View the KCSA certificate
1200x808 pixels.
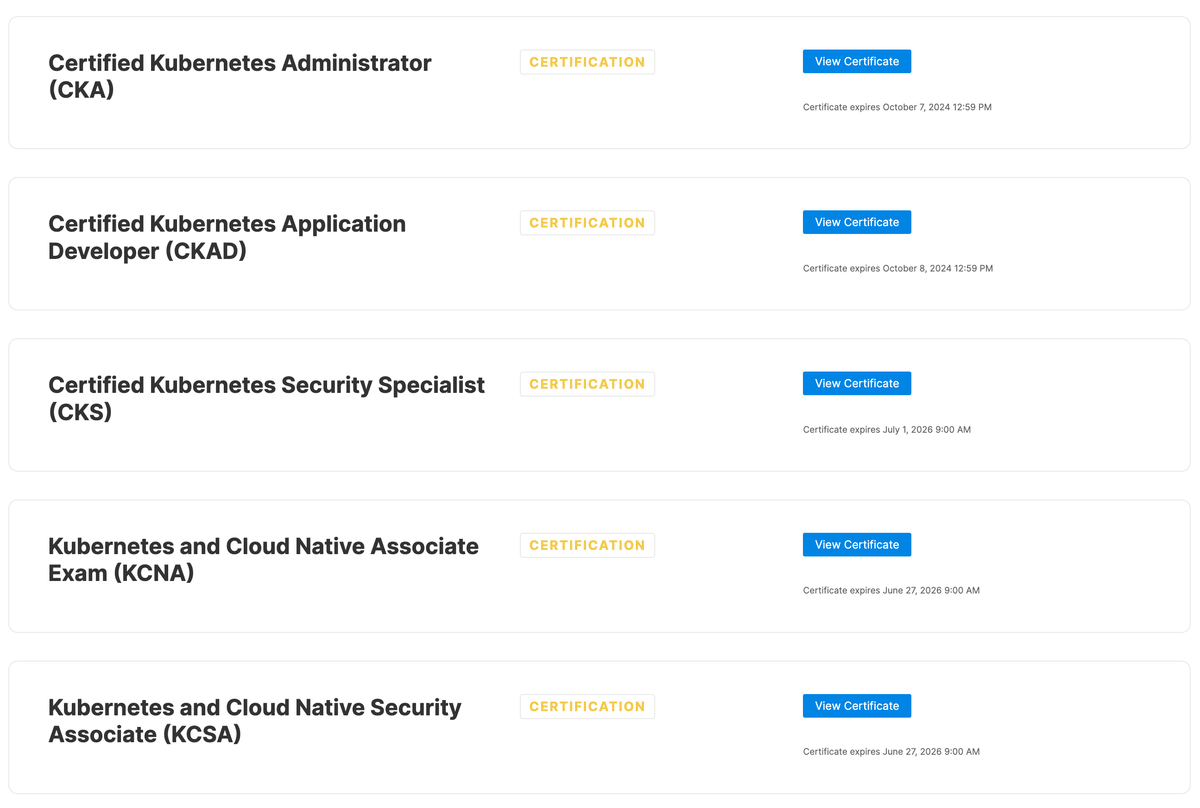(857, 705)
